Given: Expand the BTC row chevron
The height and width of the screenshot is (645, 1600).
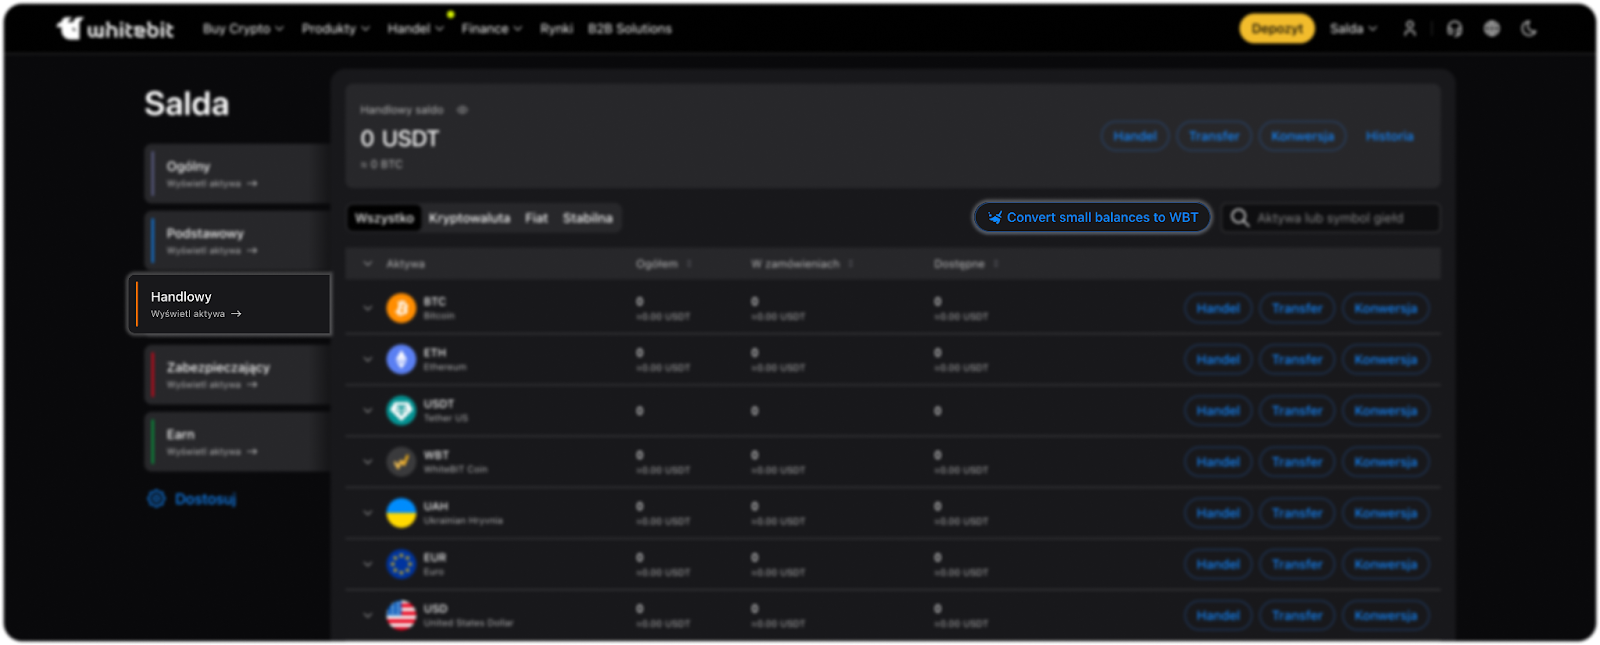Looking at the screenshot, I should (367, 308).
